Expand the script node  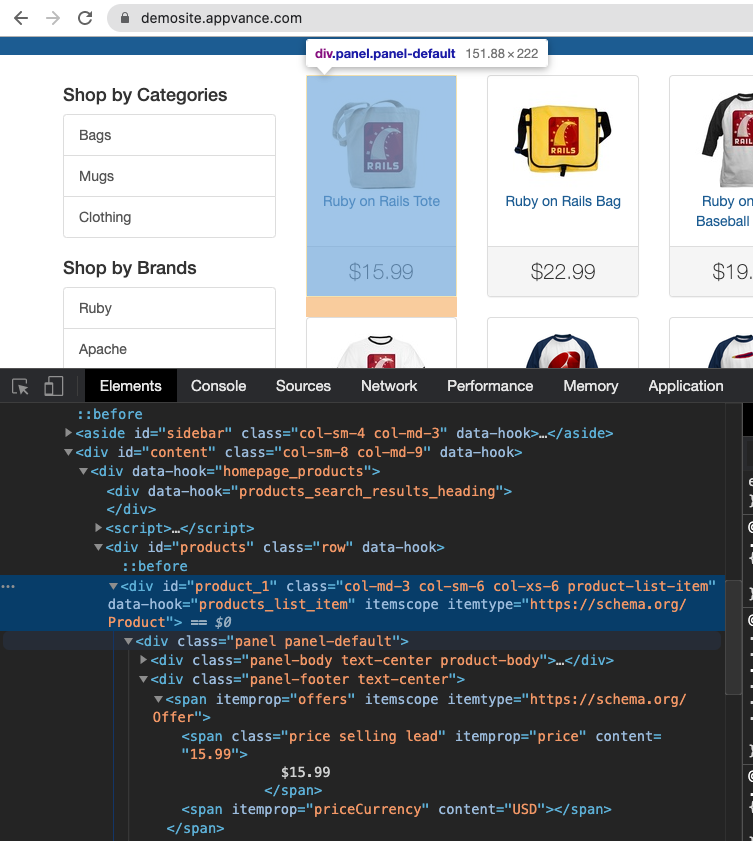[98, 528]
